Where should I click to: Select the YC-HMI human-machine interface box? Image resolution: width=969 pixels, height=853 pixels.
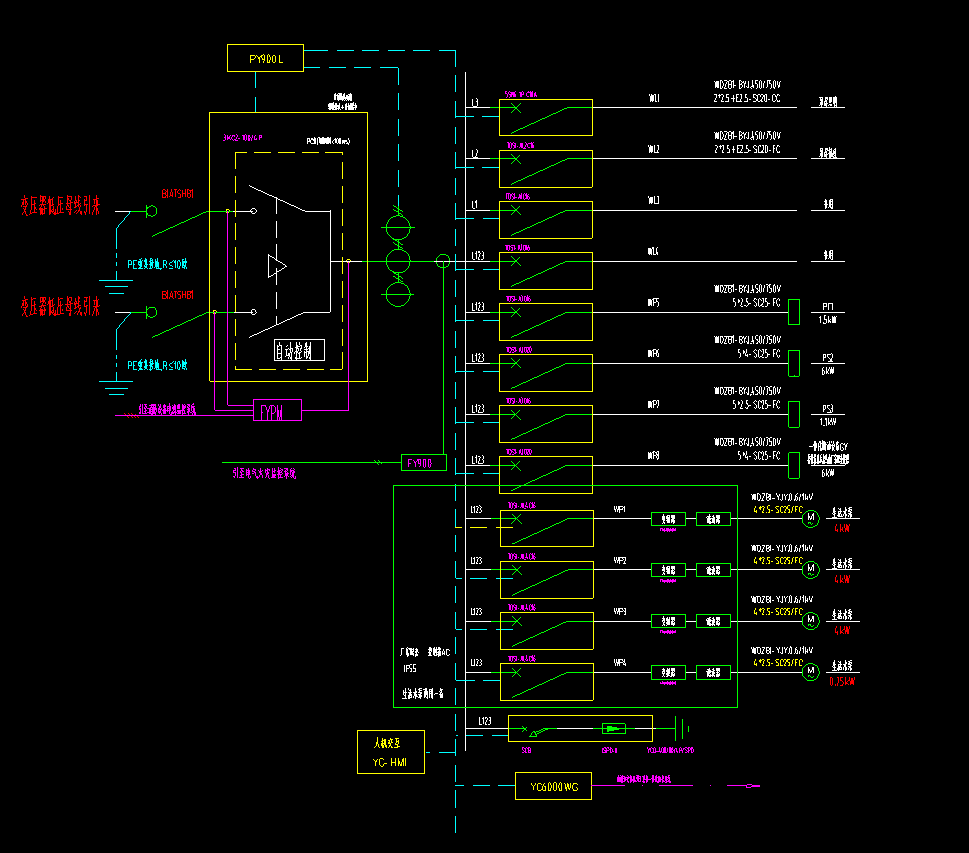(390, 752)
